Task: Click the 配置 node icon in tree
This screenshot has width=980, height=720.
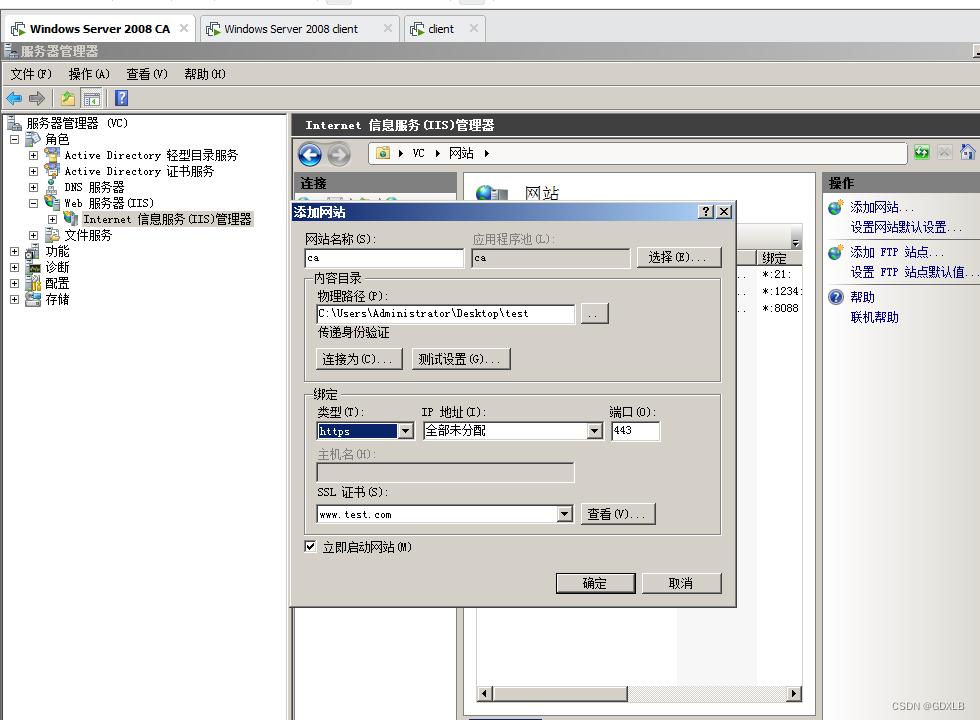Action: tap(32, 283)
